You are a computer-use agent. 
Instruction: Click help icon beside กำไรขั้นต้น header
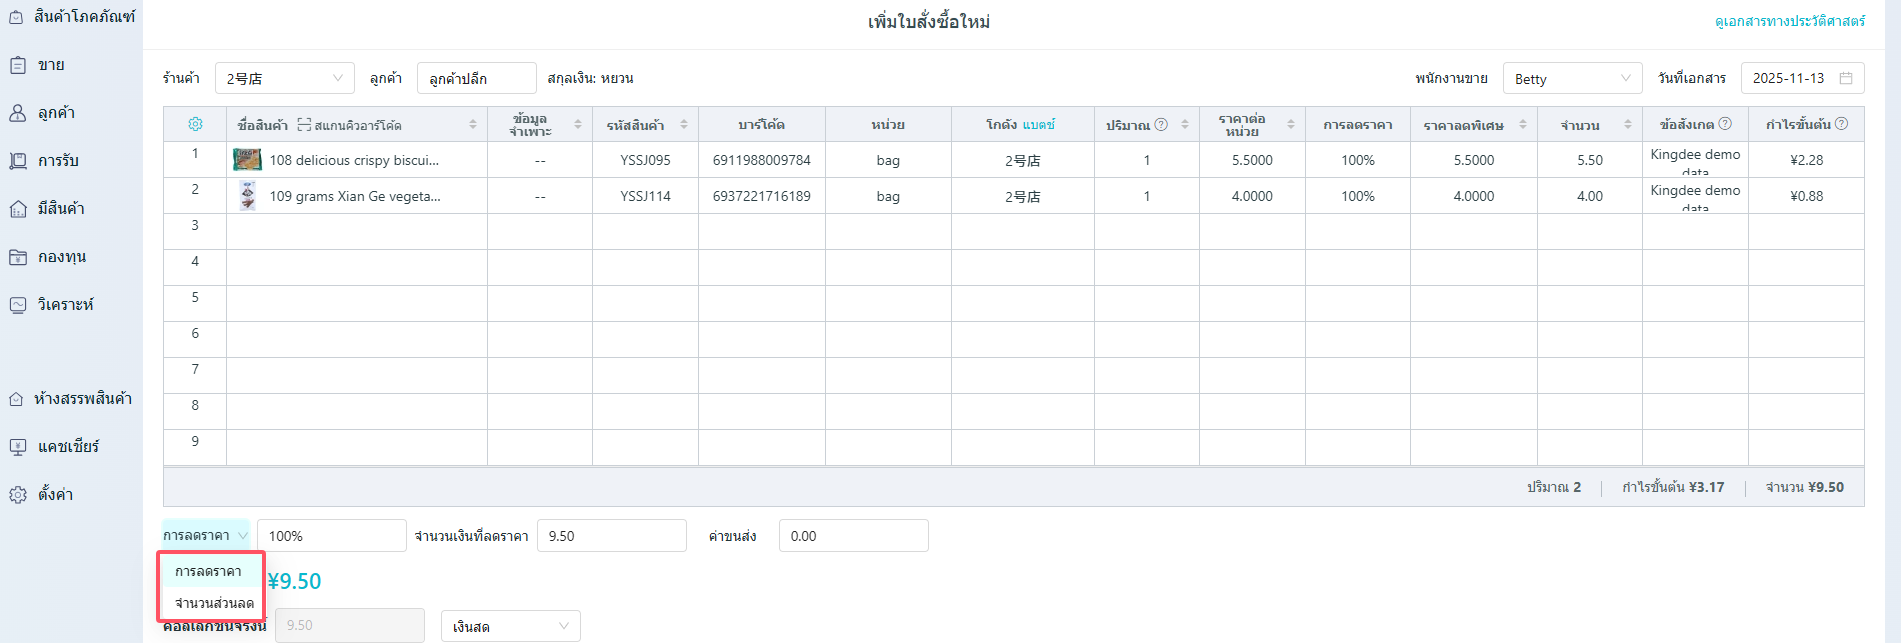click(x=1842, y=124)
